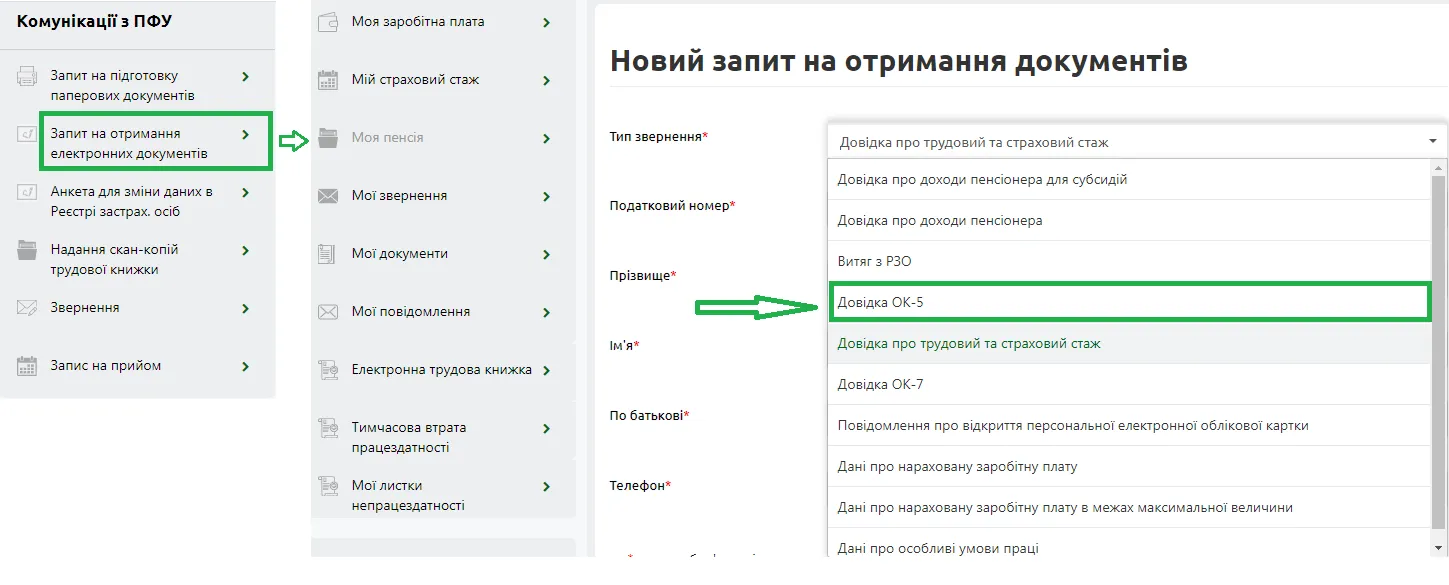Screen dimensions: 1449x585
Task: Expand chevron next to Мої листки непрацездатності
Action: (x=547, y=487)
